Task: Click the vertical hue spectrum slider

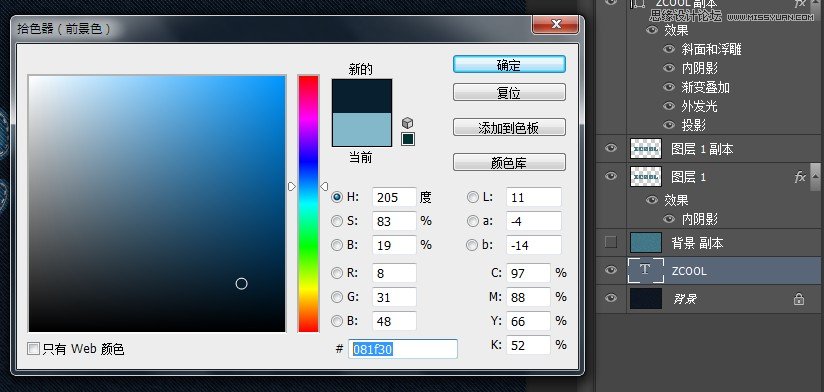Action: [308, 203]
